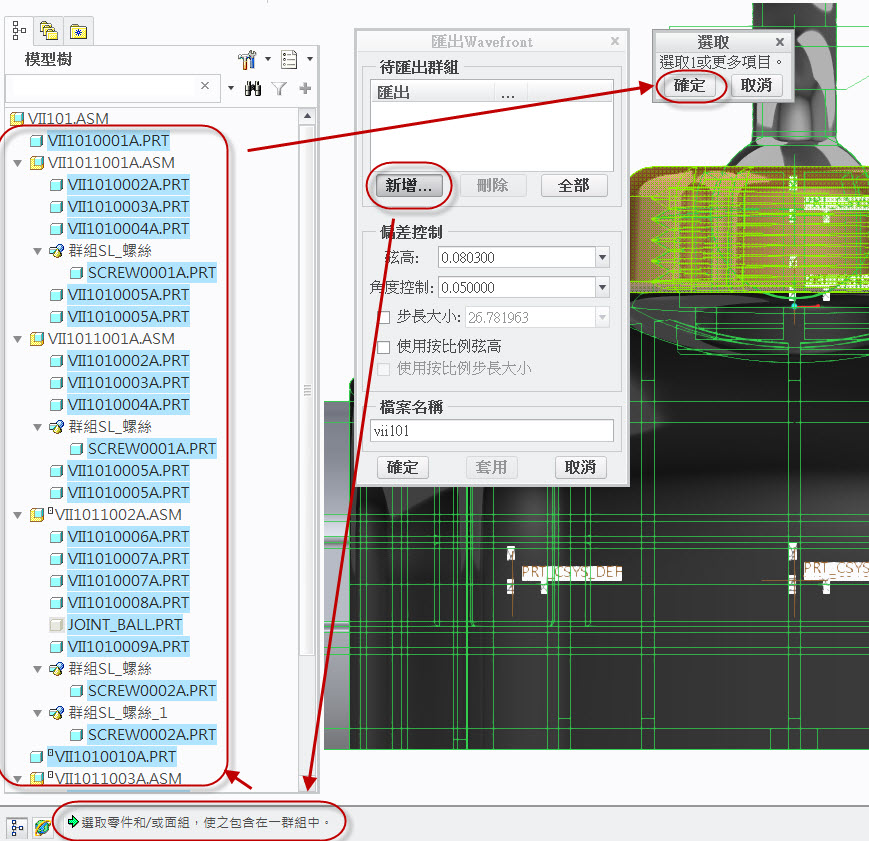
Task: Click the funnel filter icon
Action: (x=280, y=89)
